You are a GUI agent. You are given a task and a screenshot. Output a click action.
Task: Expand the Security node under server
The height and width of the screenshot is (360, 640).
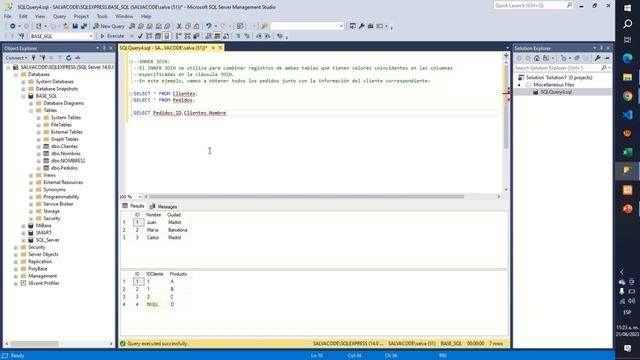click(x=16, y=247)
